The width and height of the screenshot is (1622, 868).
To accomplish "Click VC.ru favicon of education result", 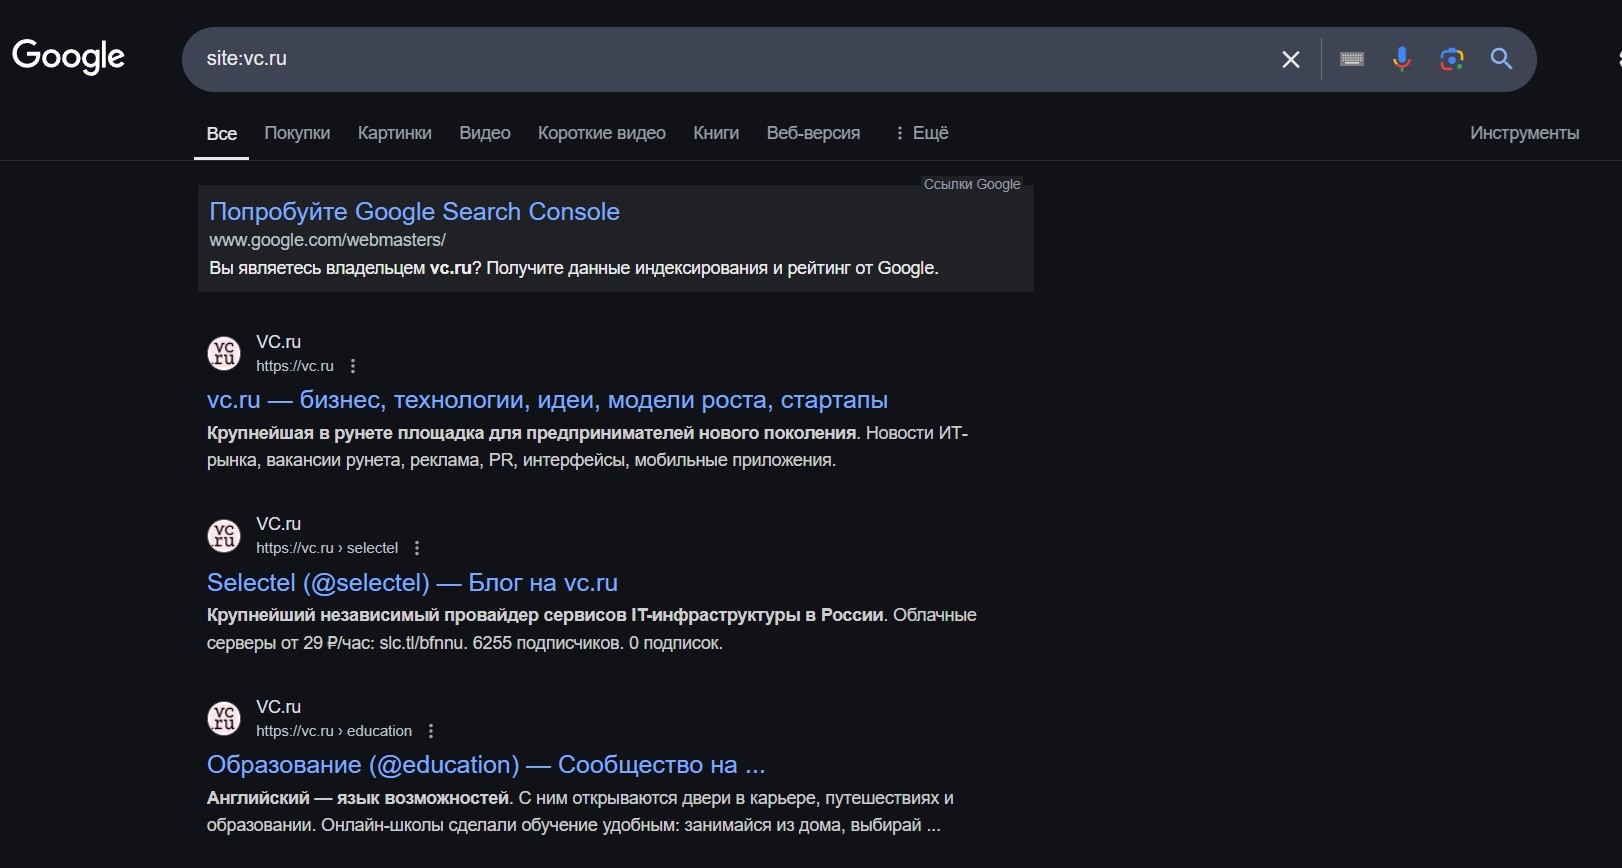I will click(224, 718).
